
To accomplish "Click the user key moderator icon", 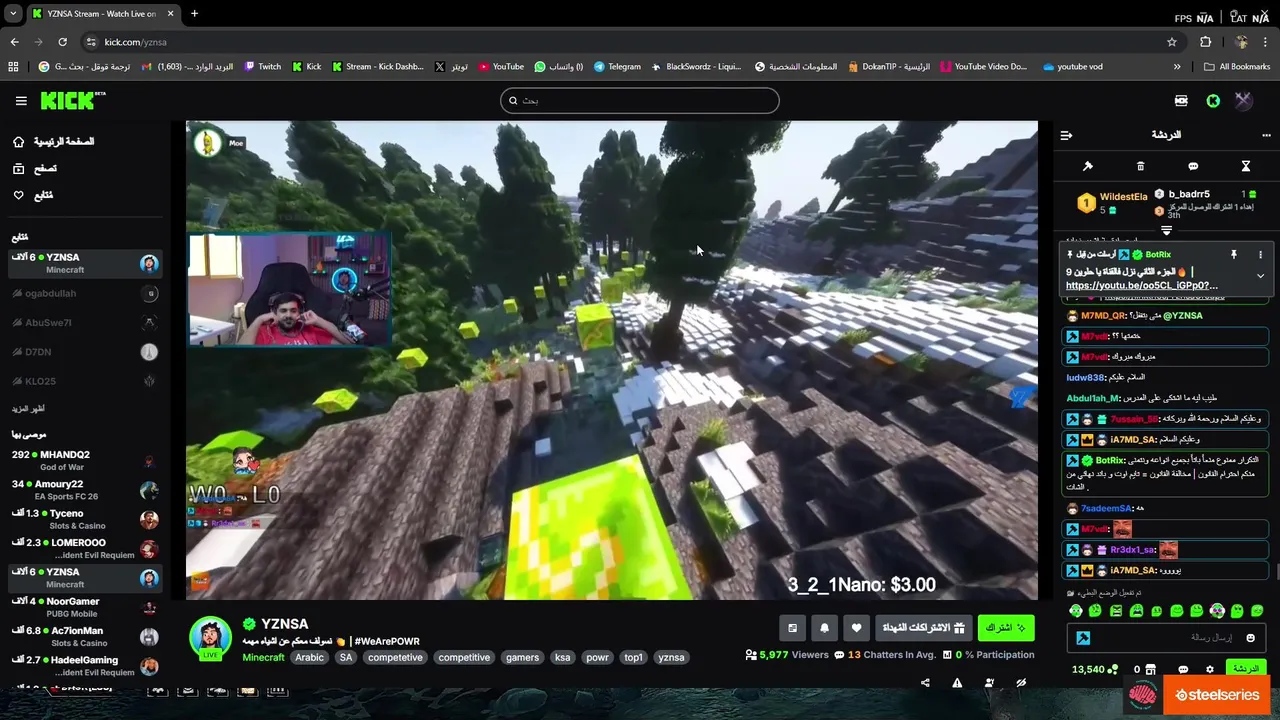I will click(x=989, y=683).
